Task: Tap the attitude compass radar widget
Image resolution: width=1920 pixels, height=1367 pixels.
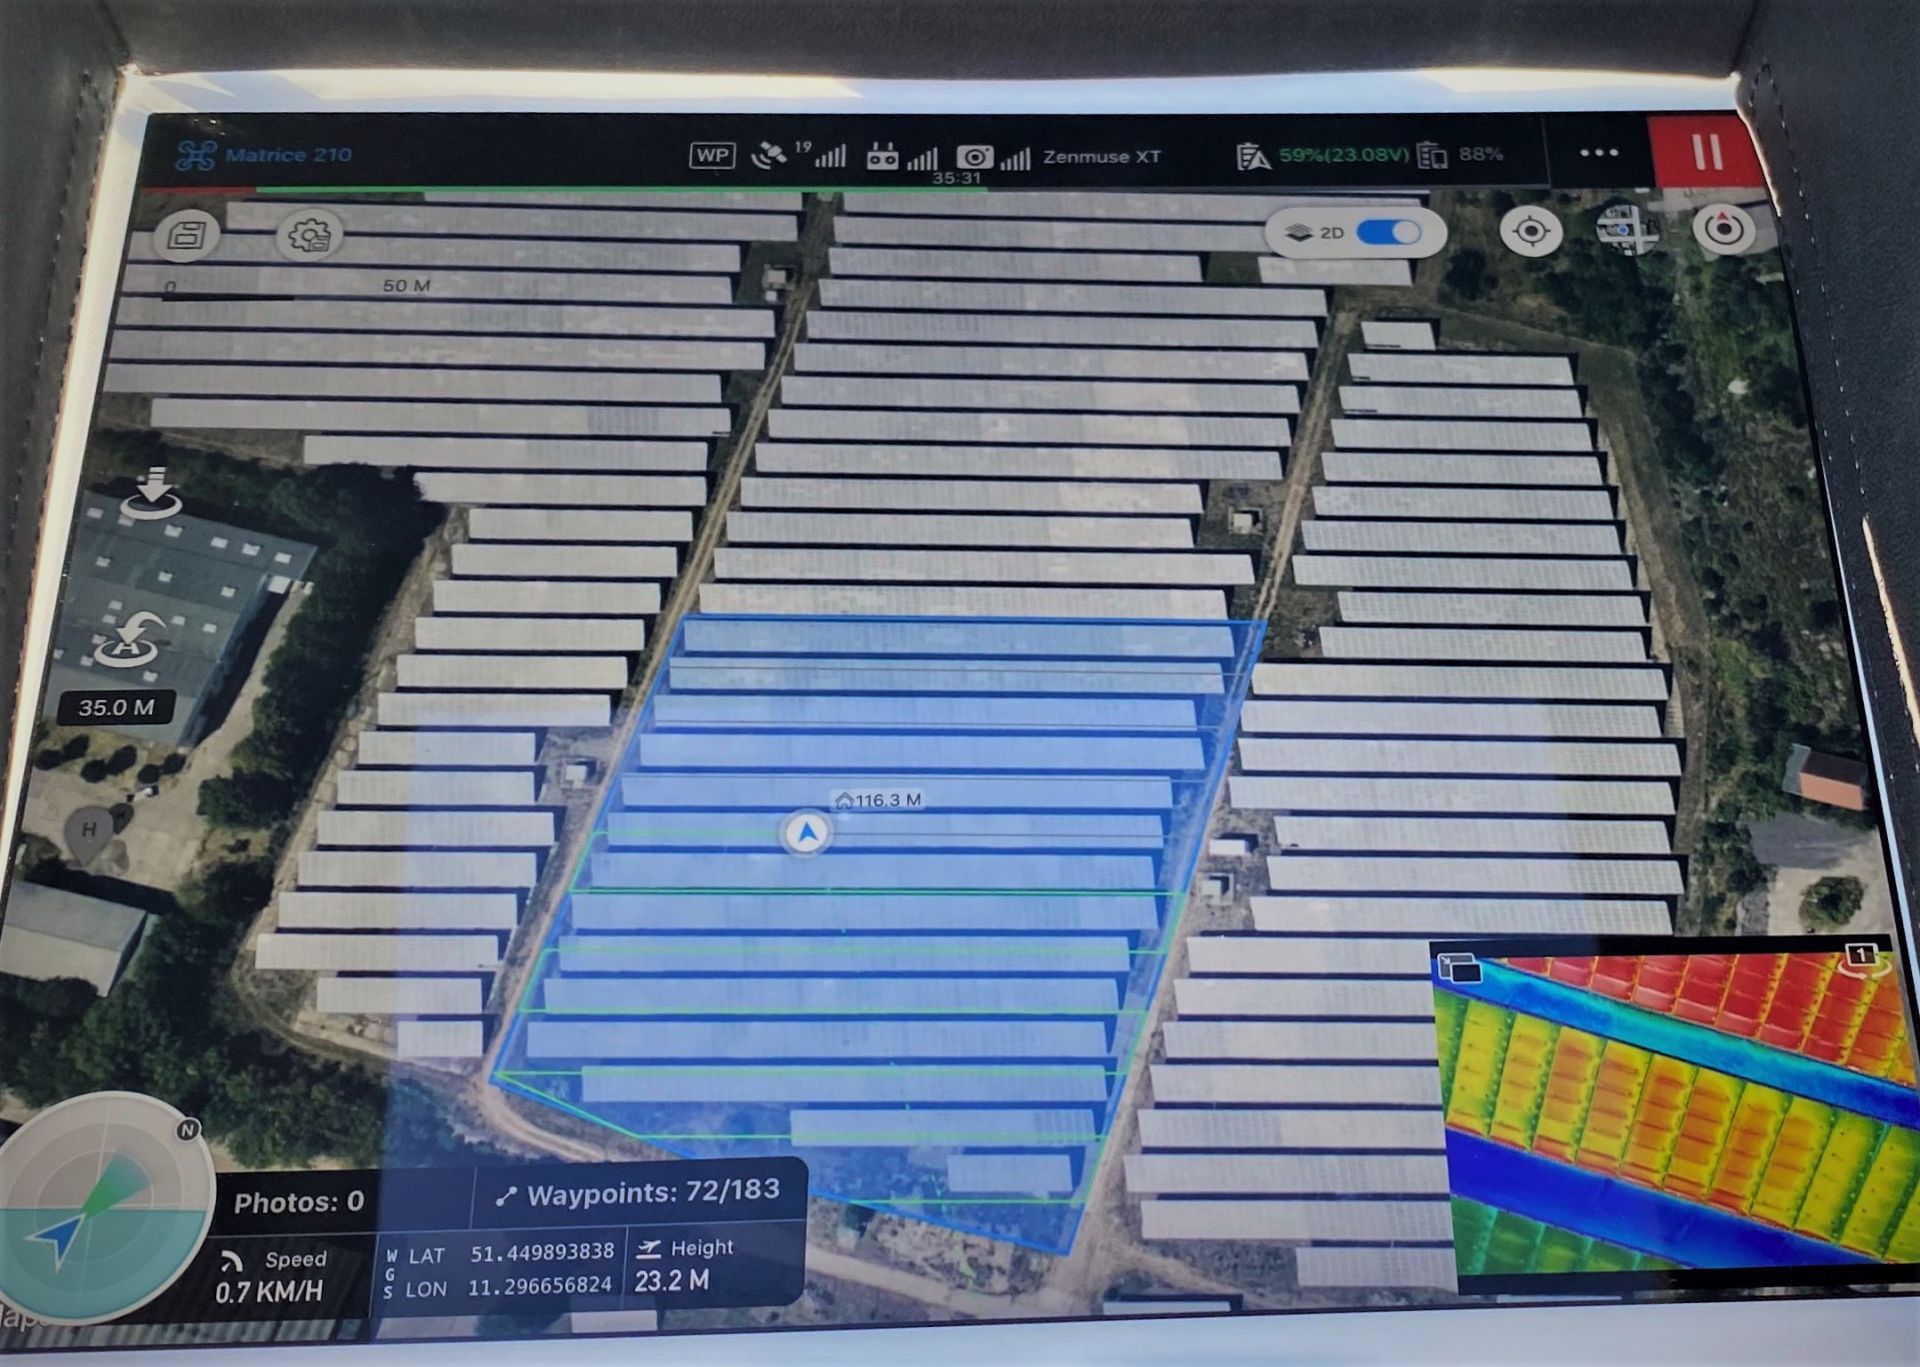Action: pos(100,1210)
